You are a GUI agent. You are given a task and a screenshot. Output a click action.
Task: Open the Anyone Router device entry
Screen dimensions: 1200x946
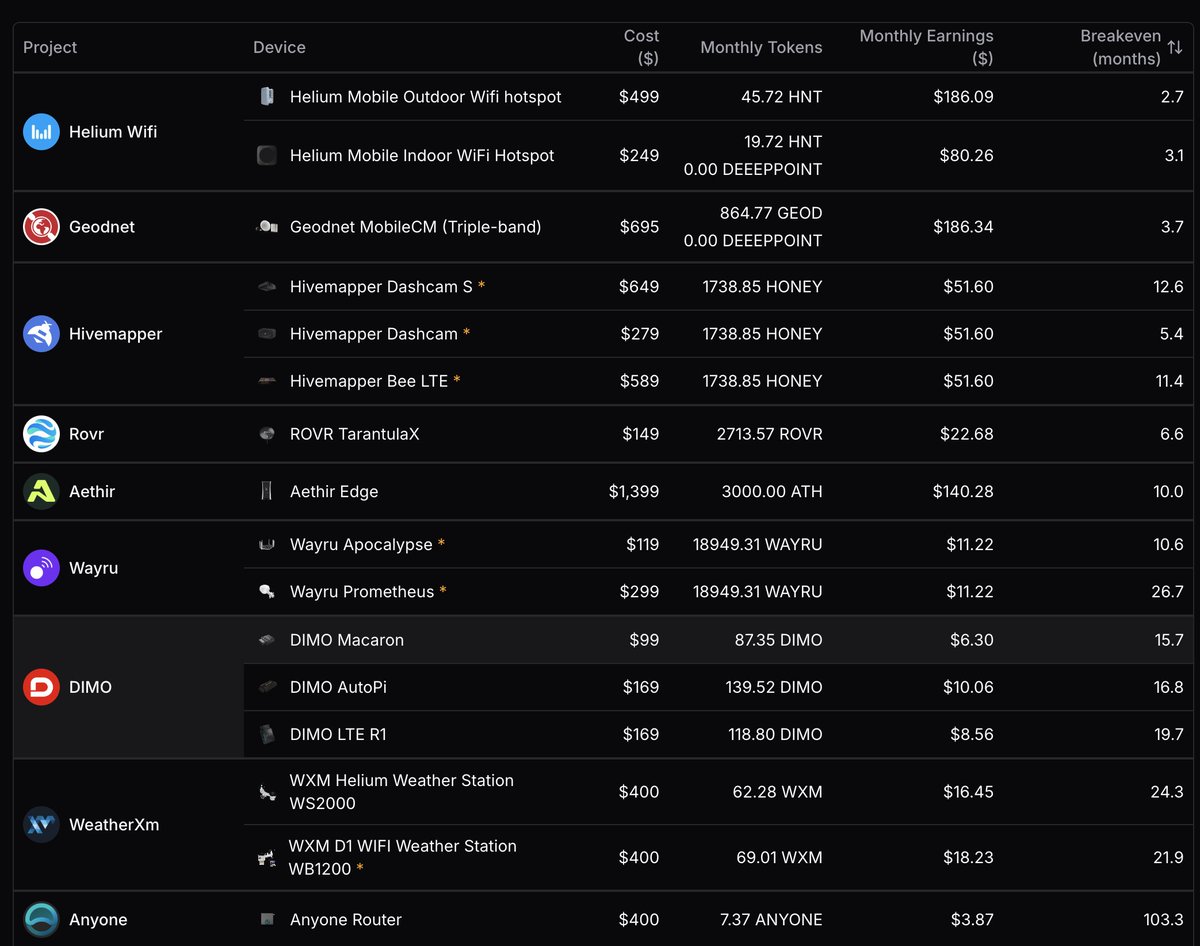(346, 919)
